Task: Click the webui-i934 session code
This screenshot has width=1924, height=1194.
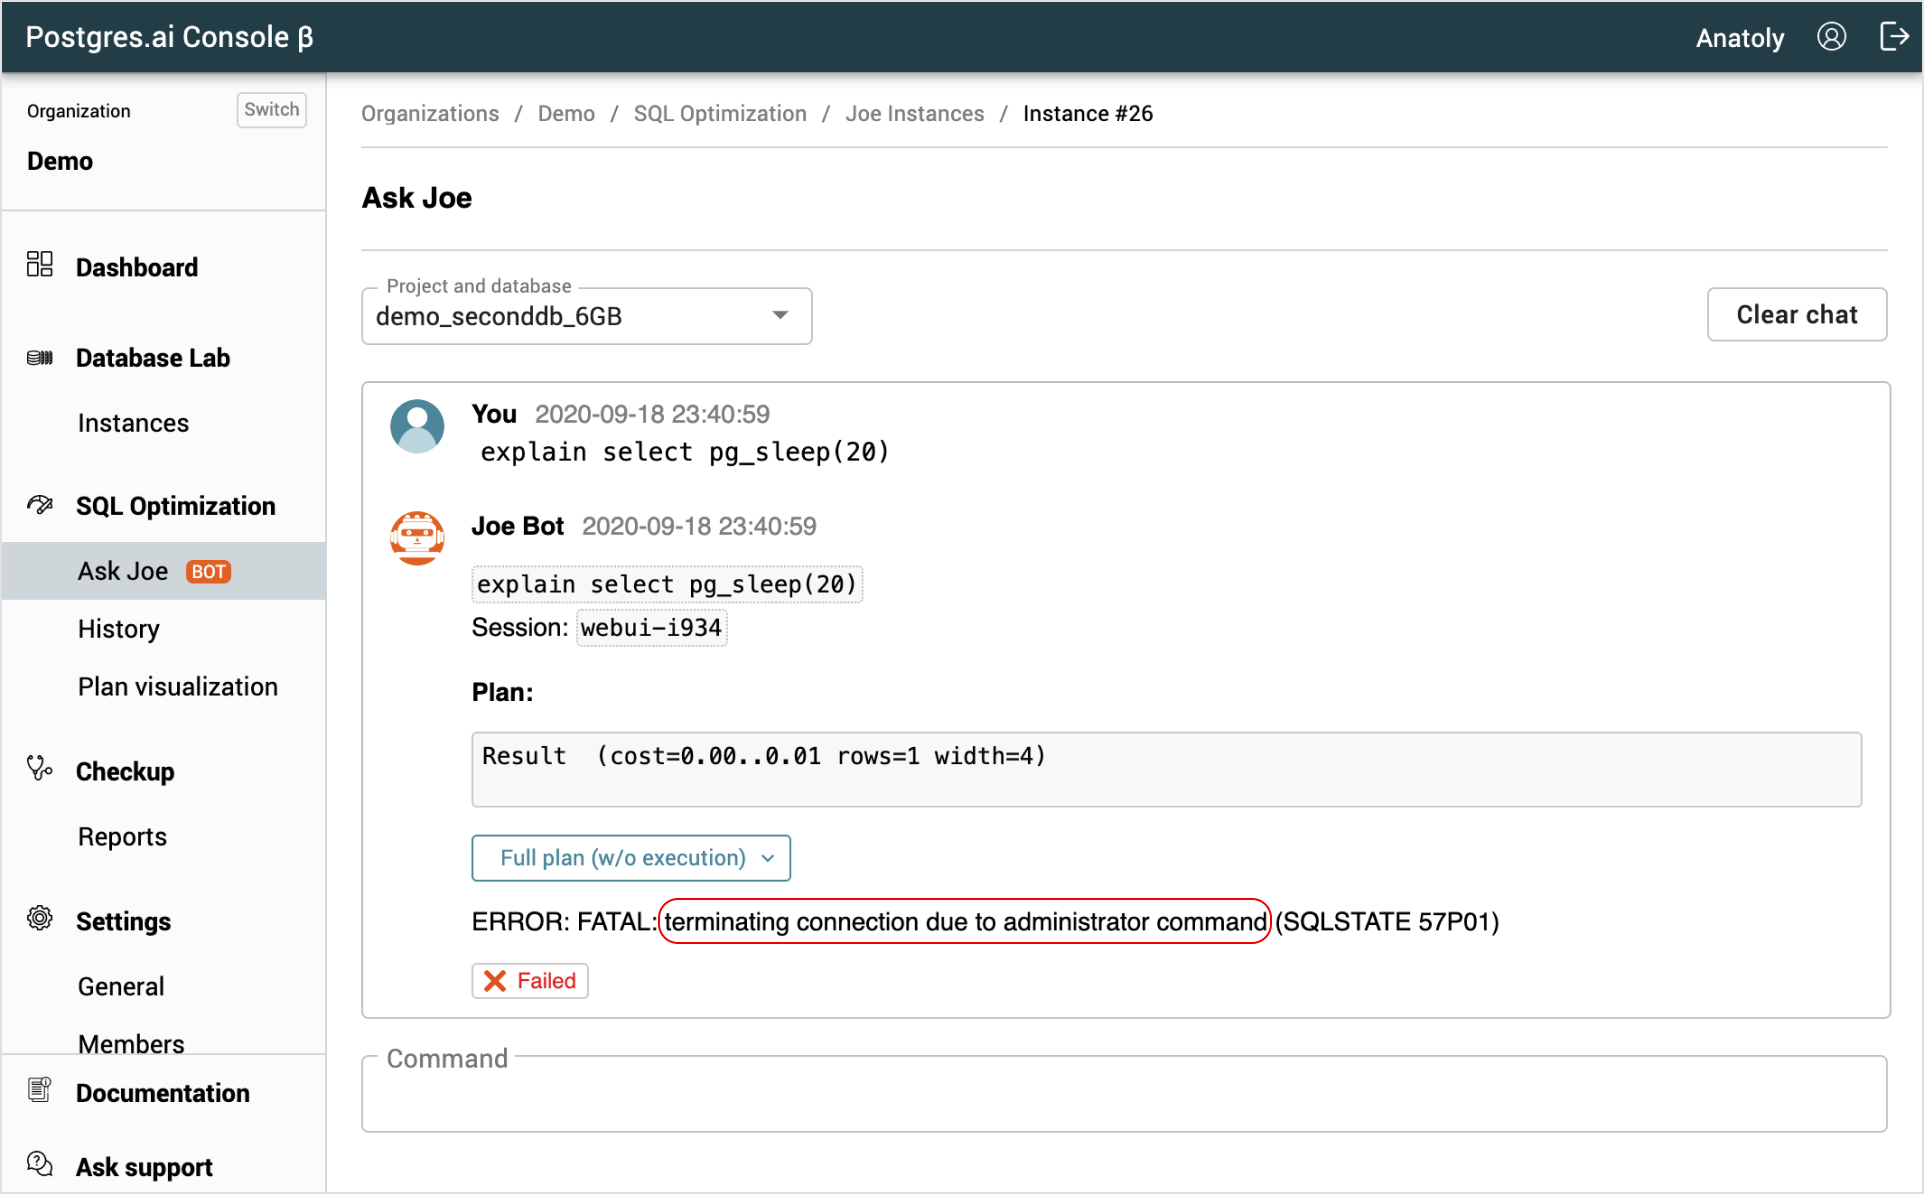Action: (x=652, y=628)
